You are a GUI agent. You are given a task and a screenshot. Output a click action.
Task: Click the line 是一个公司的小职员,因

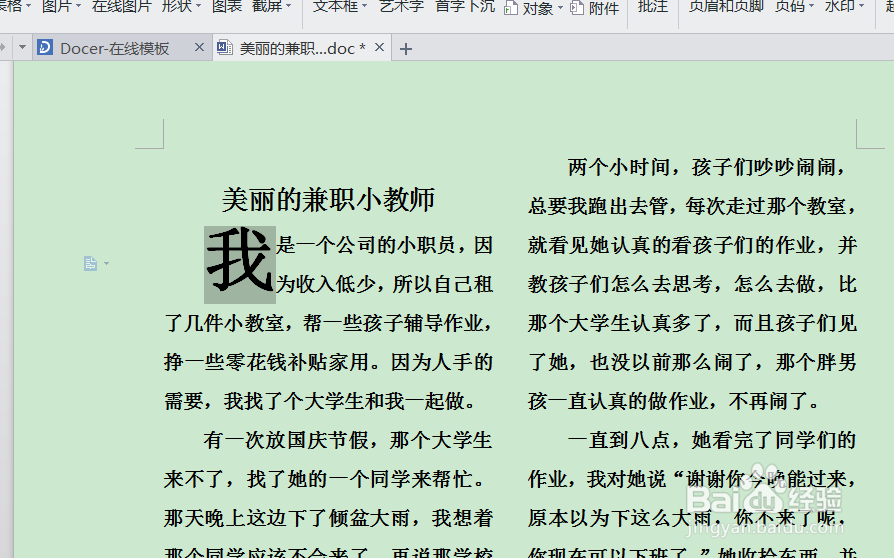point(384,245)
